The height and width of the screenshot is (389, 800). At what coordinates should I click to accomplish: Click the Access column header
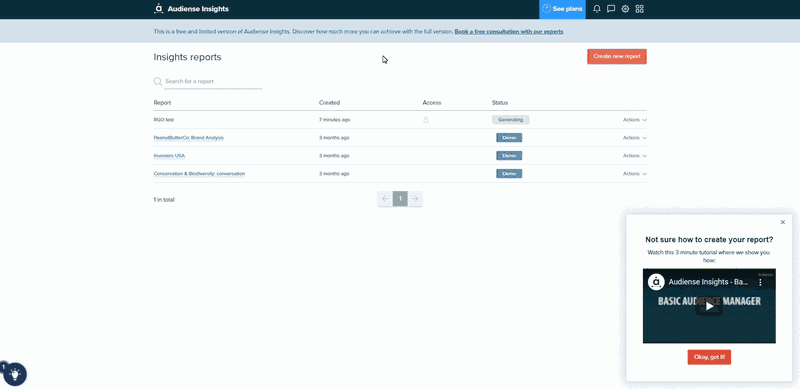(x=432, y=103)
